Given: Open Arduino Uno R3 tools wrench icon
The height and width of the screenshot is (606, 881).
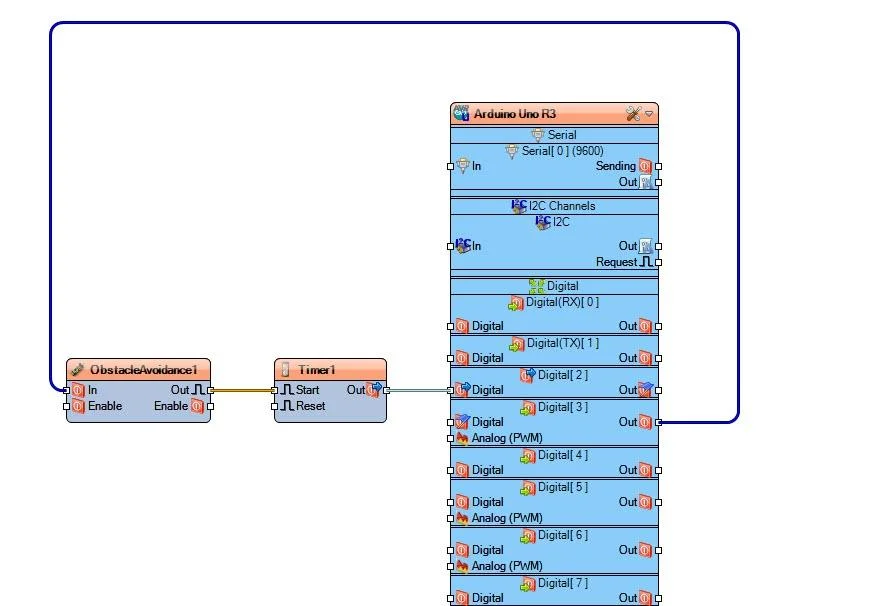Looking at the screenshot, I should click(x=632, y=114).
